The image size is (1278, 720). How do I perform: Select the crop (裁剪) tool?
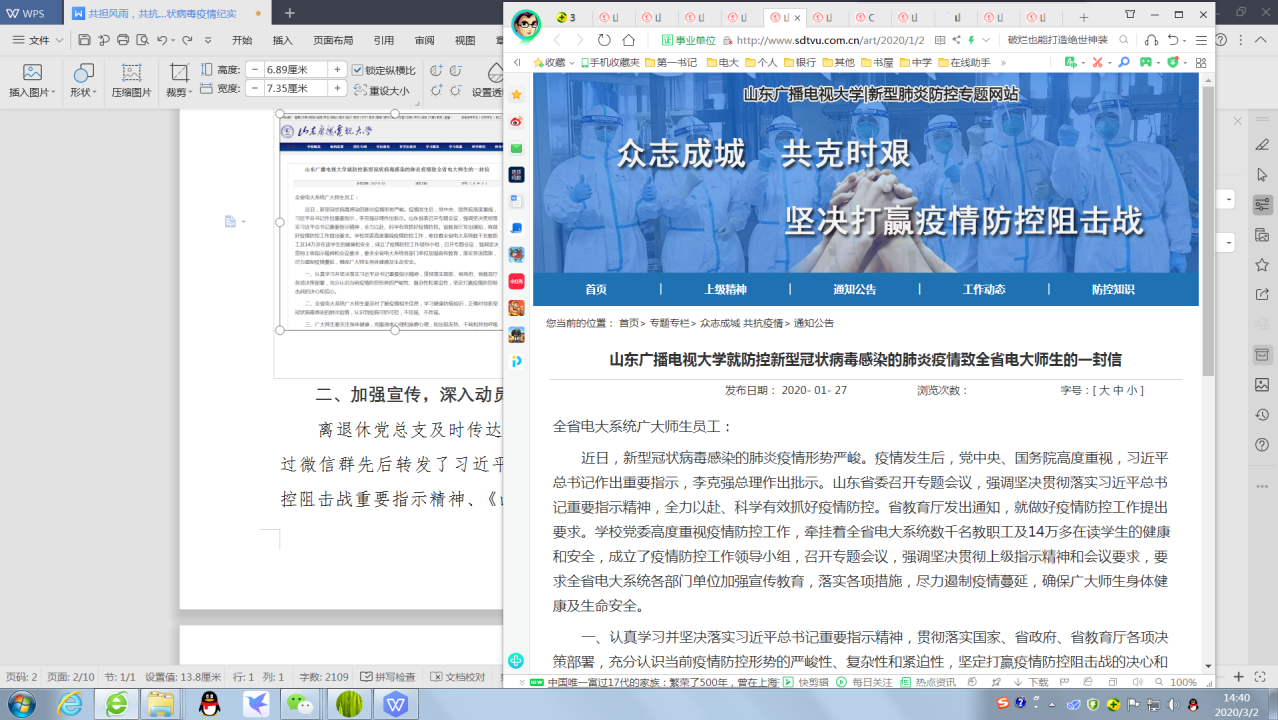[179, 80]
